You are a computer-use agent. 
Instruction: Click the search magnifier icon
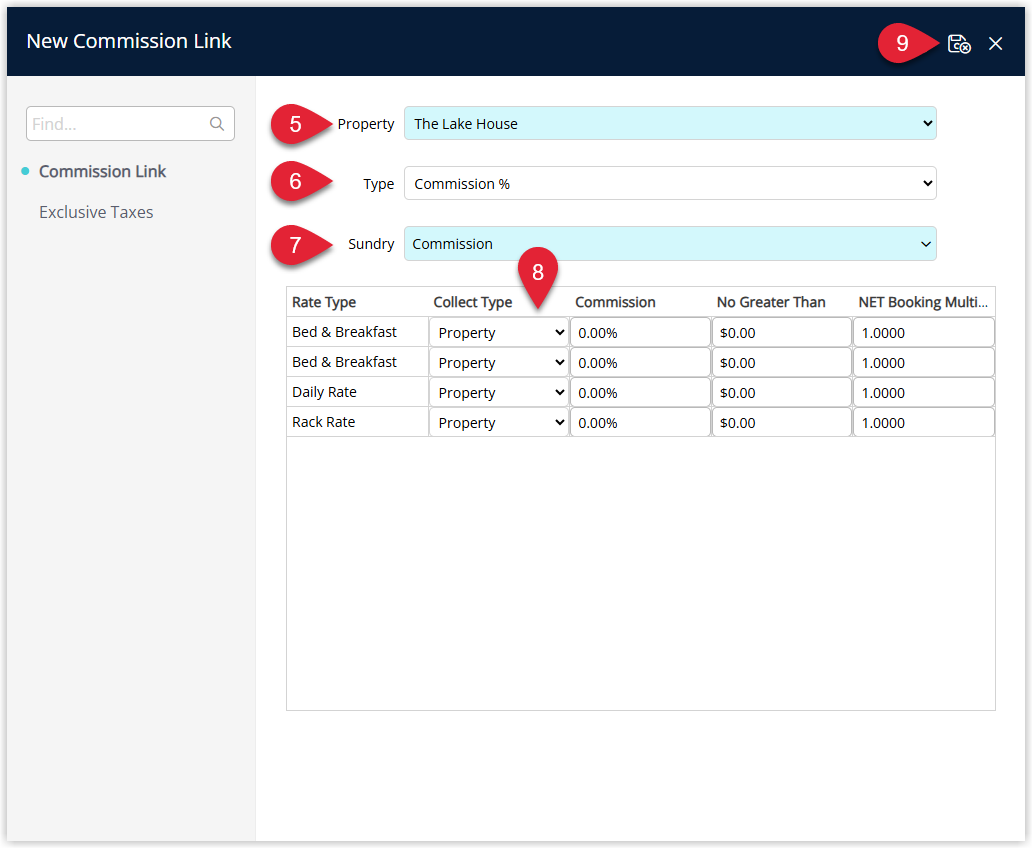click(217, 124)
